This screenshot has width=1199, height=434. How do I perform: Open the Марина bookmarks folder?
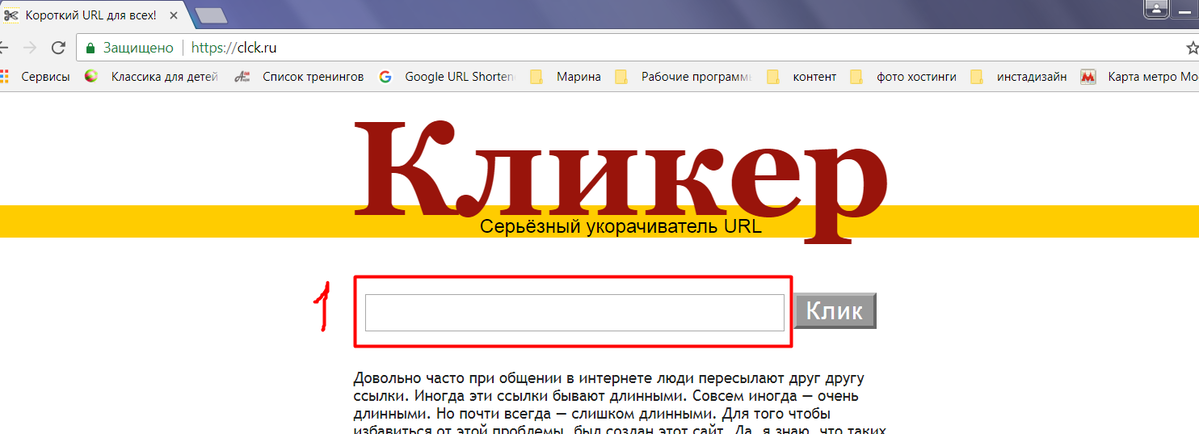[567, 76]
